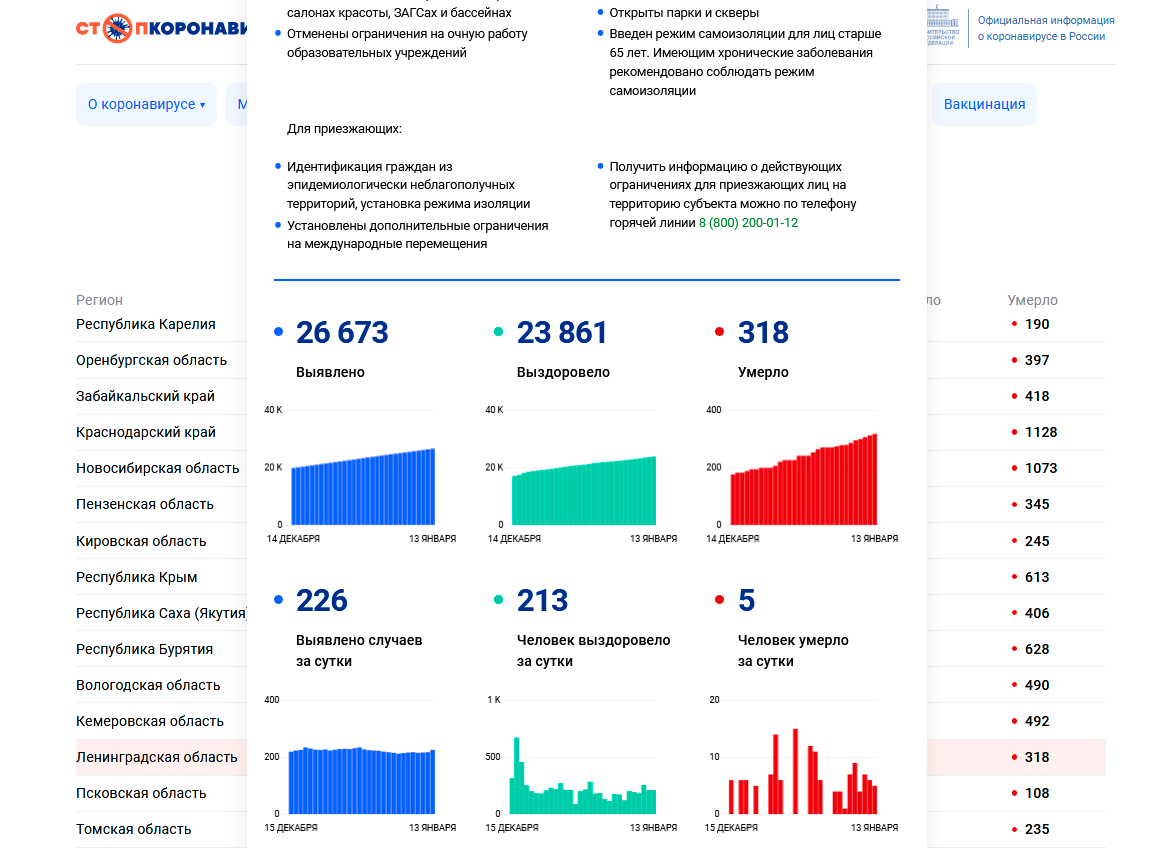Select Томская область in the table

pos(134,829)
